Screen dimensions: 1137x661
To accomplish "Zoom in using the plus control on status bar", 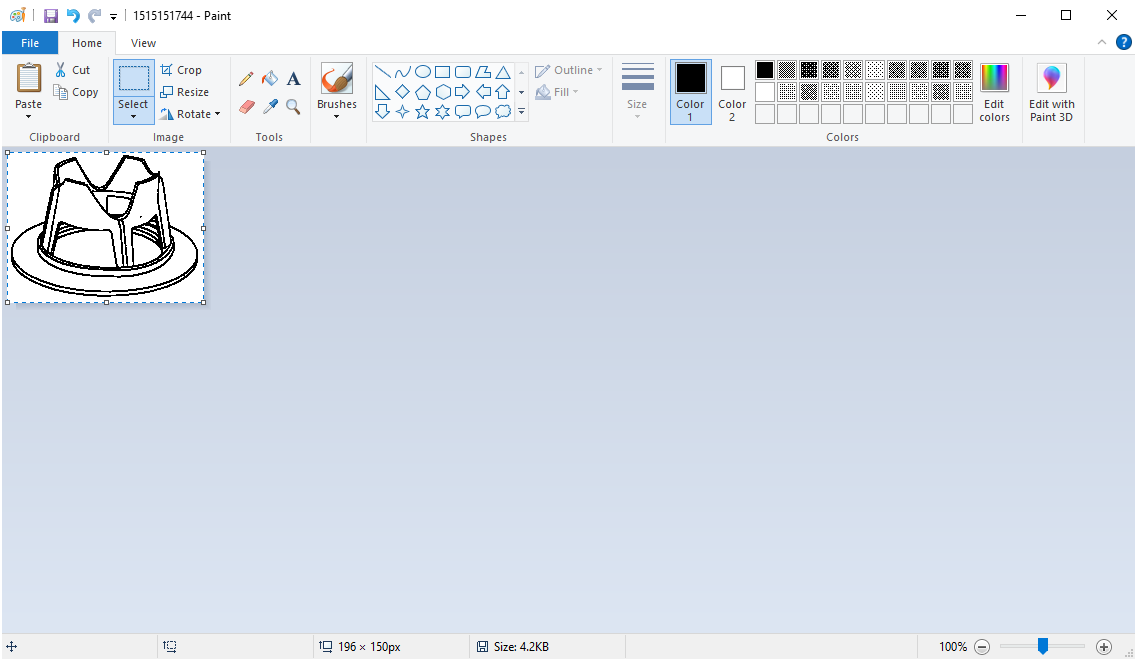I will click(1103, 647).
